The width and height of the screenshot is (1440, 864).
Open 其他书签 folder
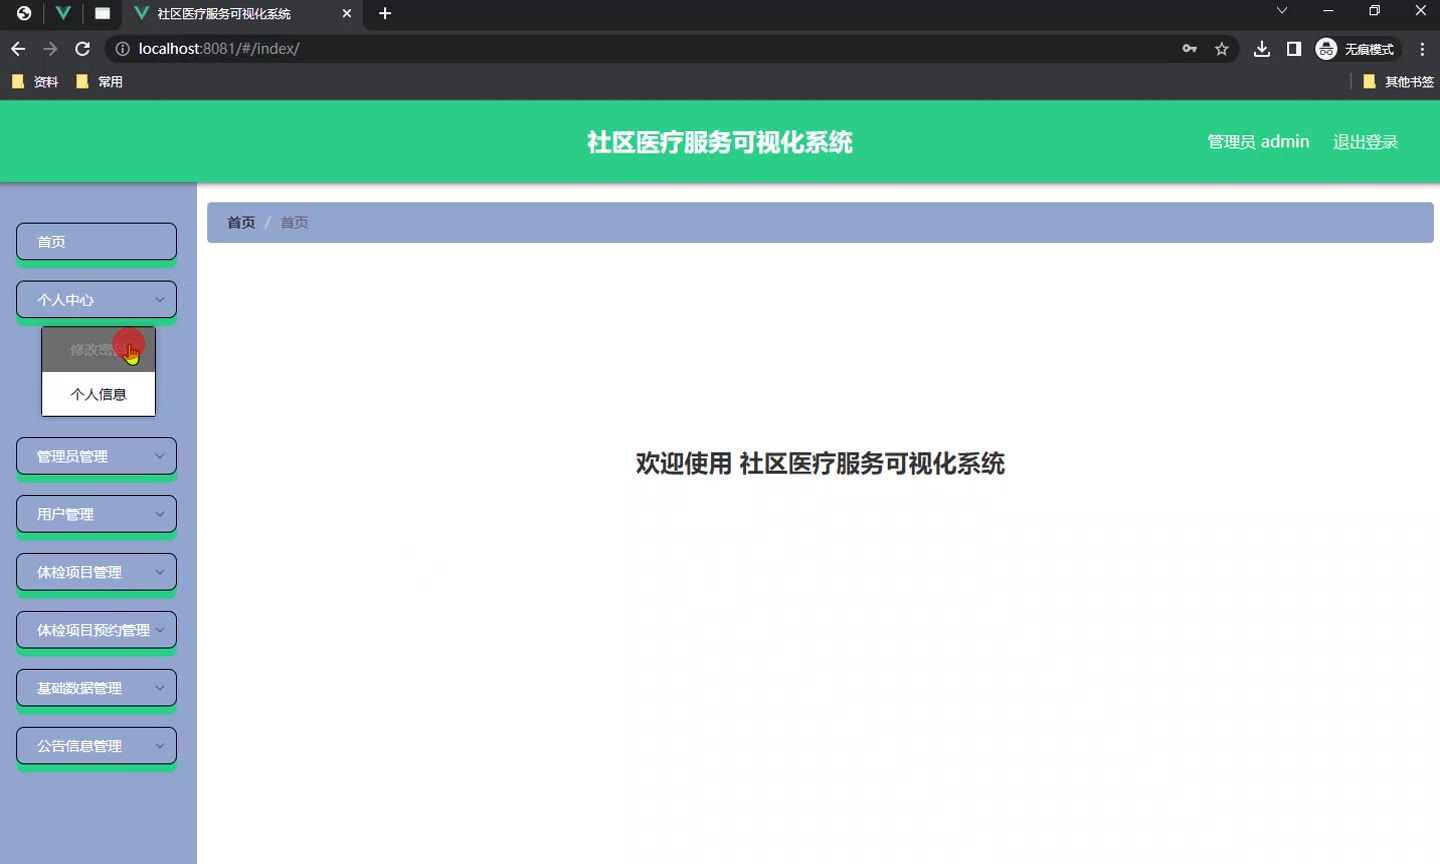coord(1398,82)
